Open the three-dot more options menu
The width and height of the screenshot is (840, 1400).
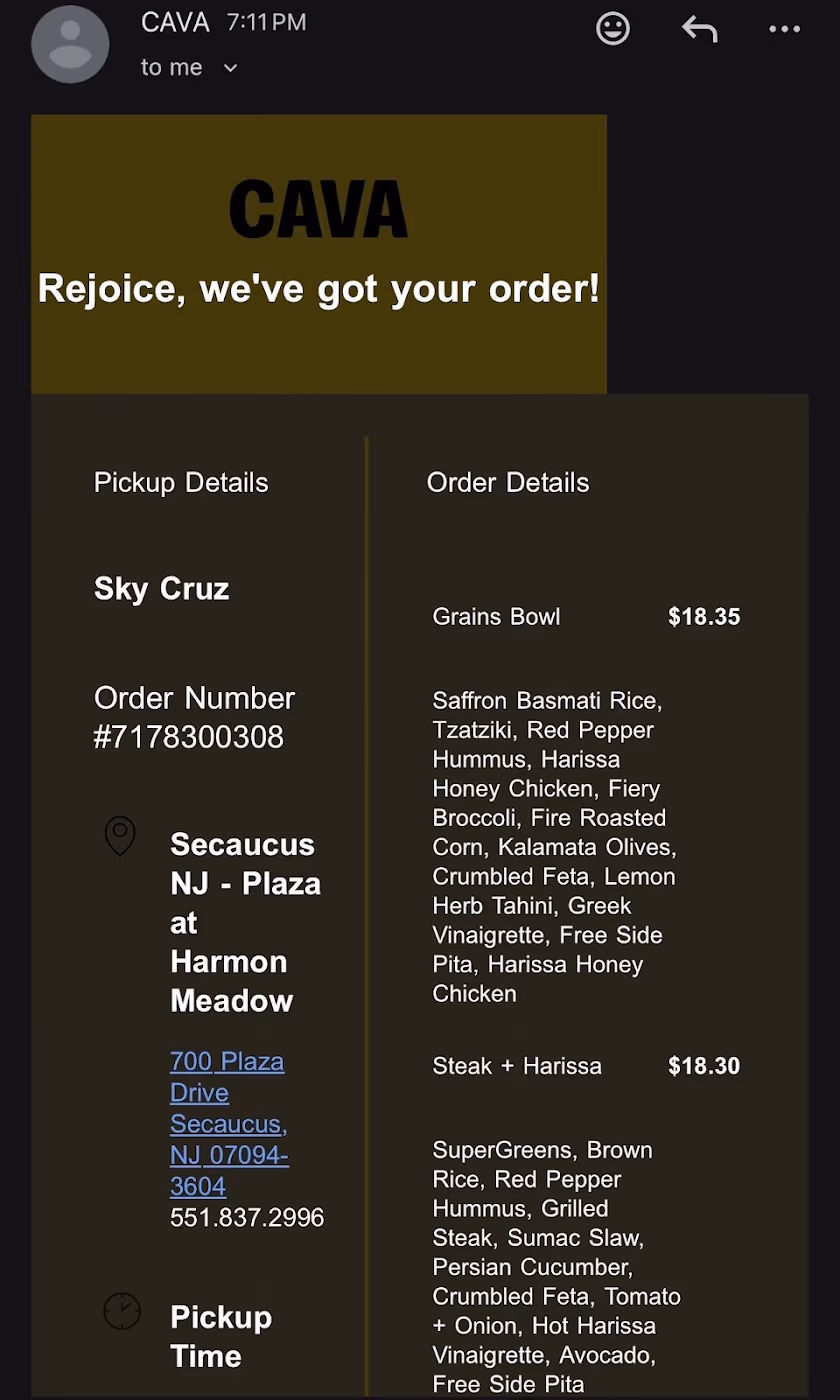[x=785, y=29]
